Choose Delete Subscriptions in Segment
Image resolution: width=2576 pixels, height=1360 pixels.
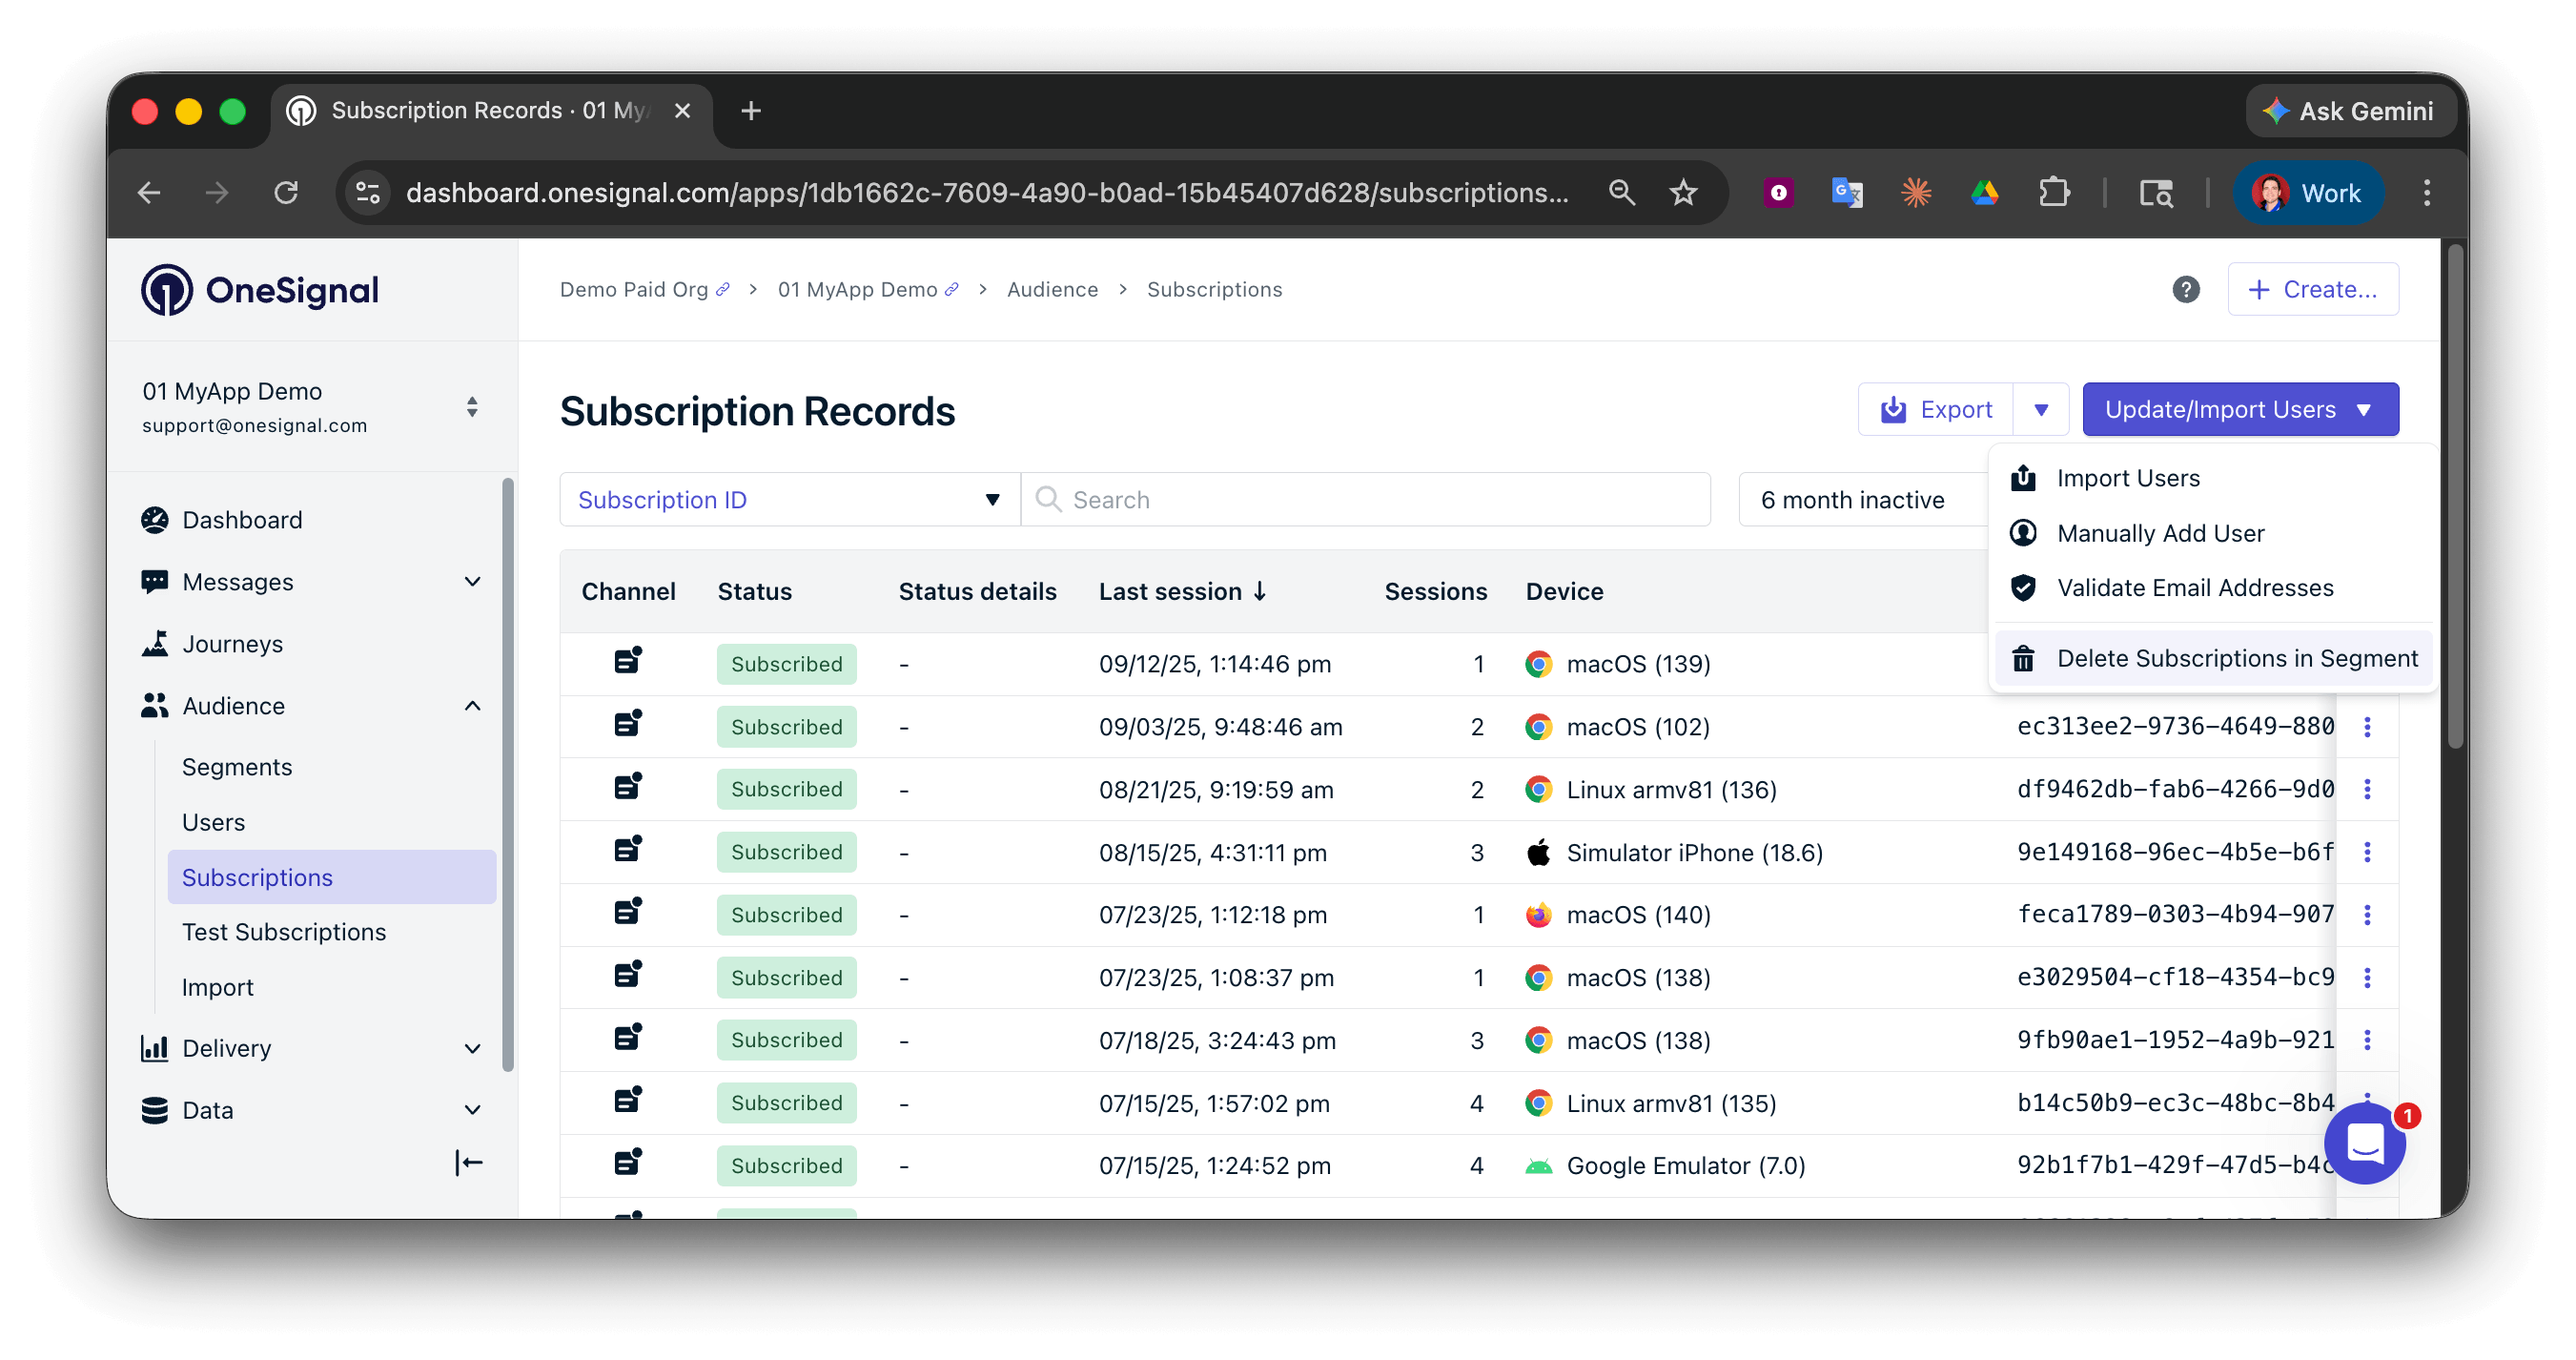[2236, 659]
